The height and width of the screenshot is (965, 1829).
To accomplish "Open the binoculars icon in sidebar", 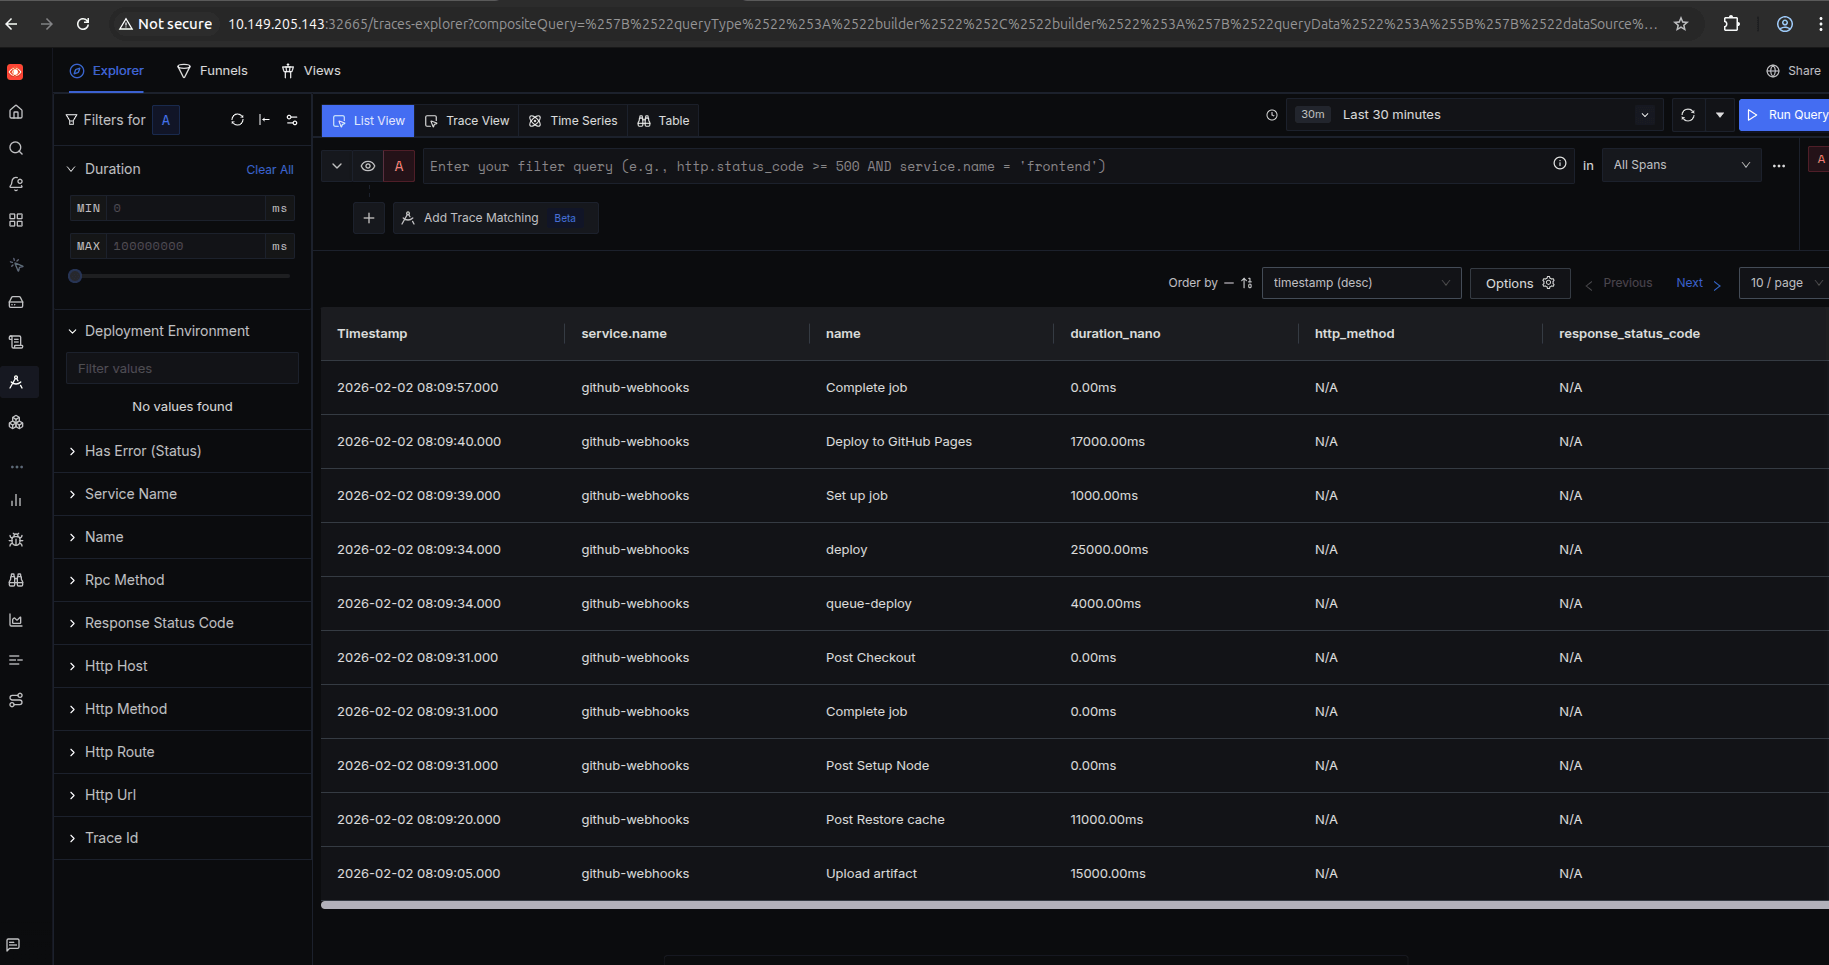I will tap(16, 580).
